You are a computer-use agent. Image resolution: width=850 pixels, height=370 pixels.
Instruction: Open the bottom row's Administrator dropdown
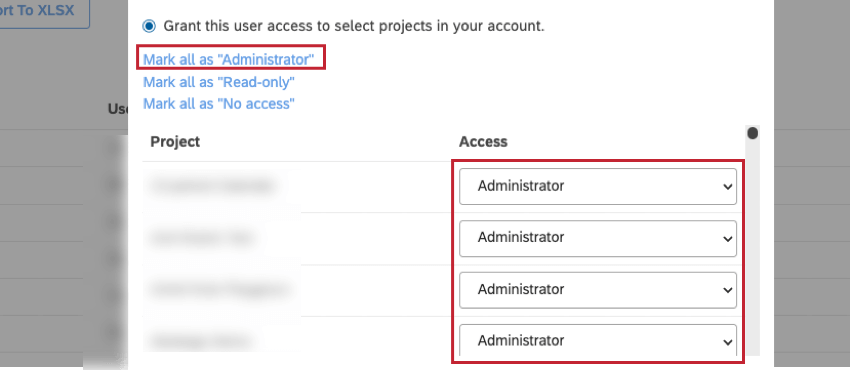click(597, 340)
